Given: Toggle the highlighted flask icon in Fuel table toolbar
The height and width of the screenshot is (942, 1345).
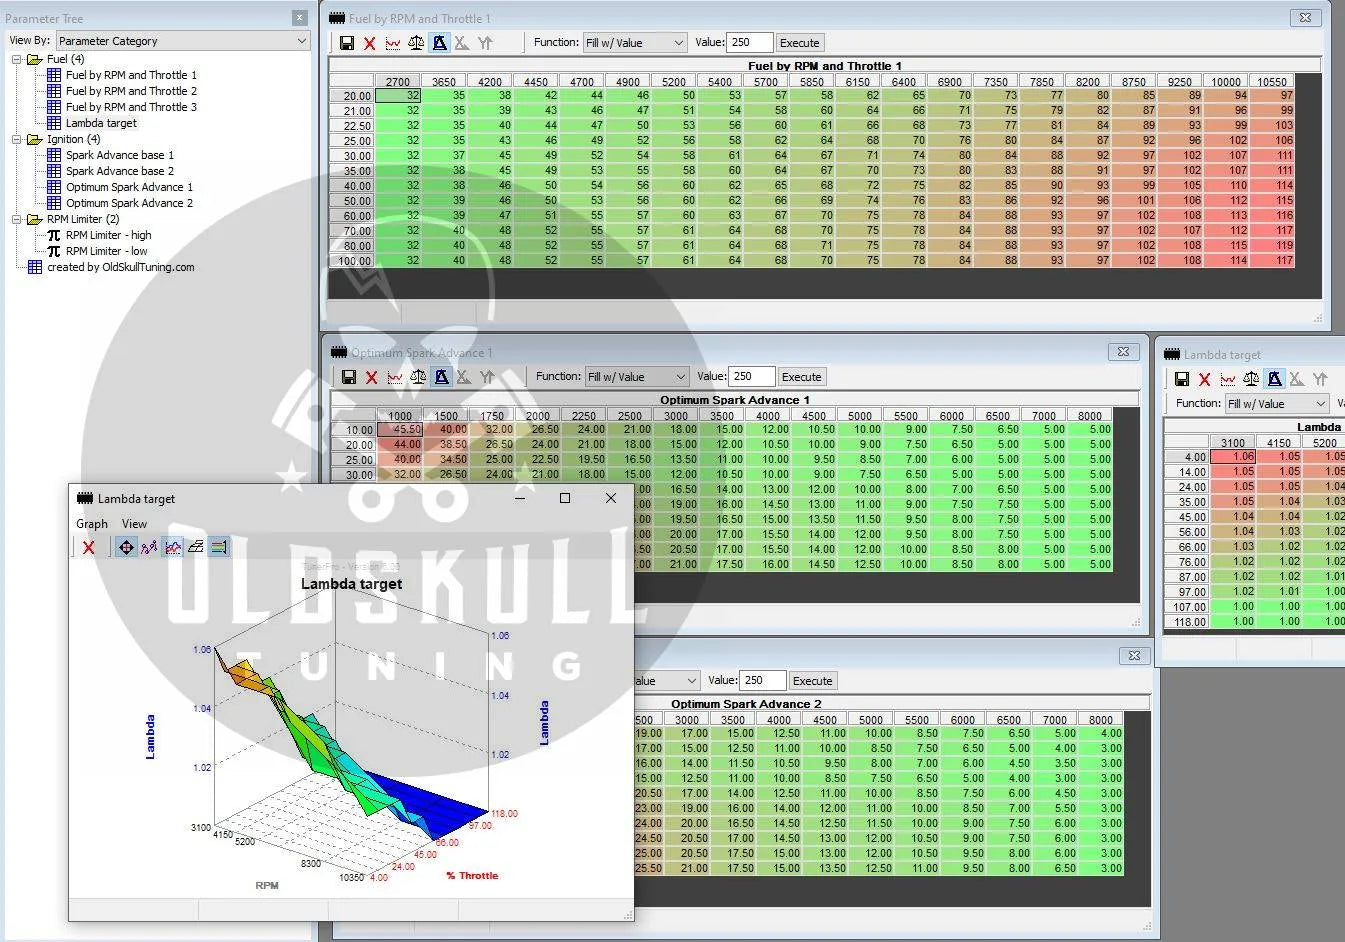Looking at the screenshot, I should pos(439,43).
